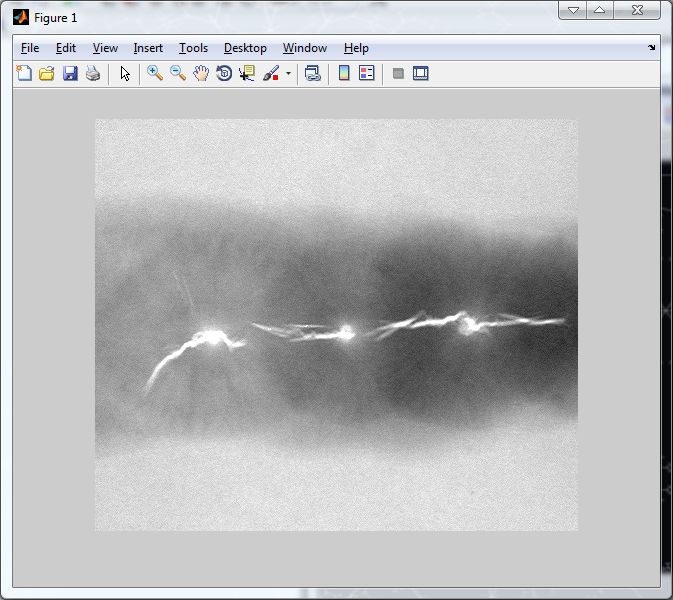The height and width of the screenshot is (600, 673).
Task: Show Plot Tools and dock figure
Action: pyautogui.click(x=421, y=73)
